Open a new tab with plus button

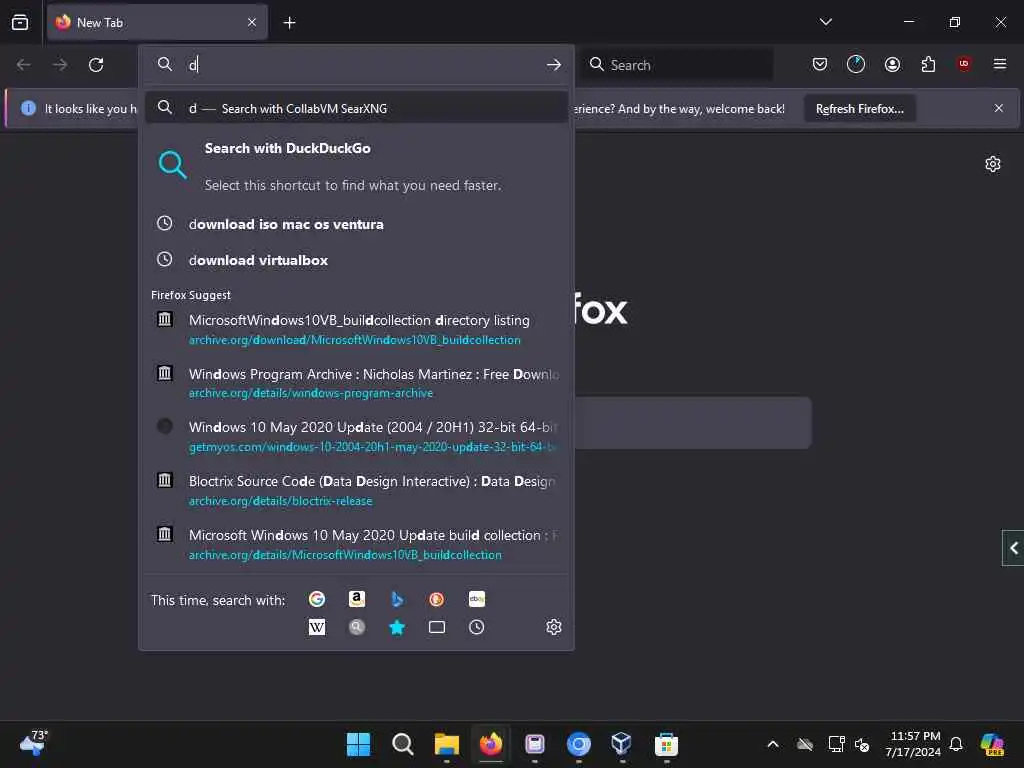tap(289, 23)
